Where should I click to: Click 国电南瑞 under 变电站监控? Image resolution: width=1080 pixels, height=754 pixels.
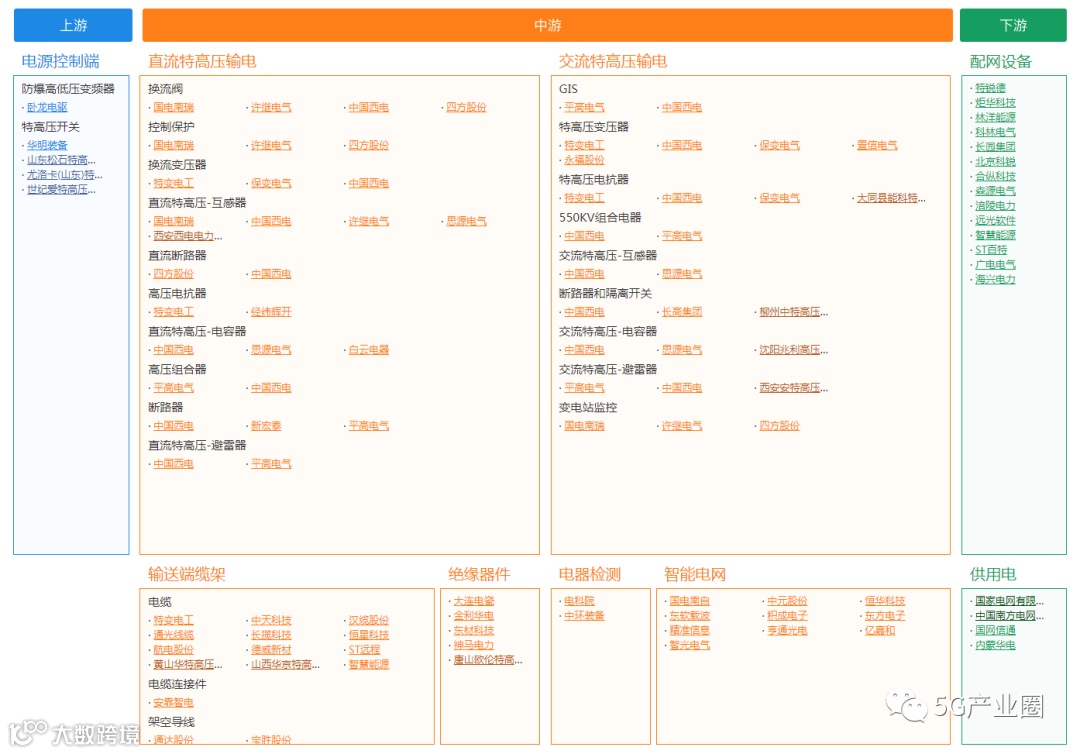coord(584,426)
